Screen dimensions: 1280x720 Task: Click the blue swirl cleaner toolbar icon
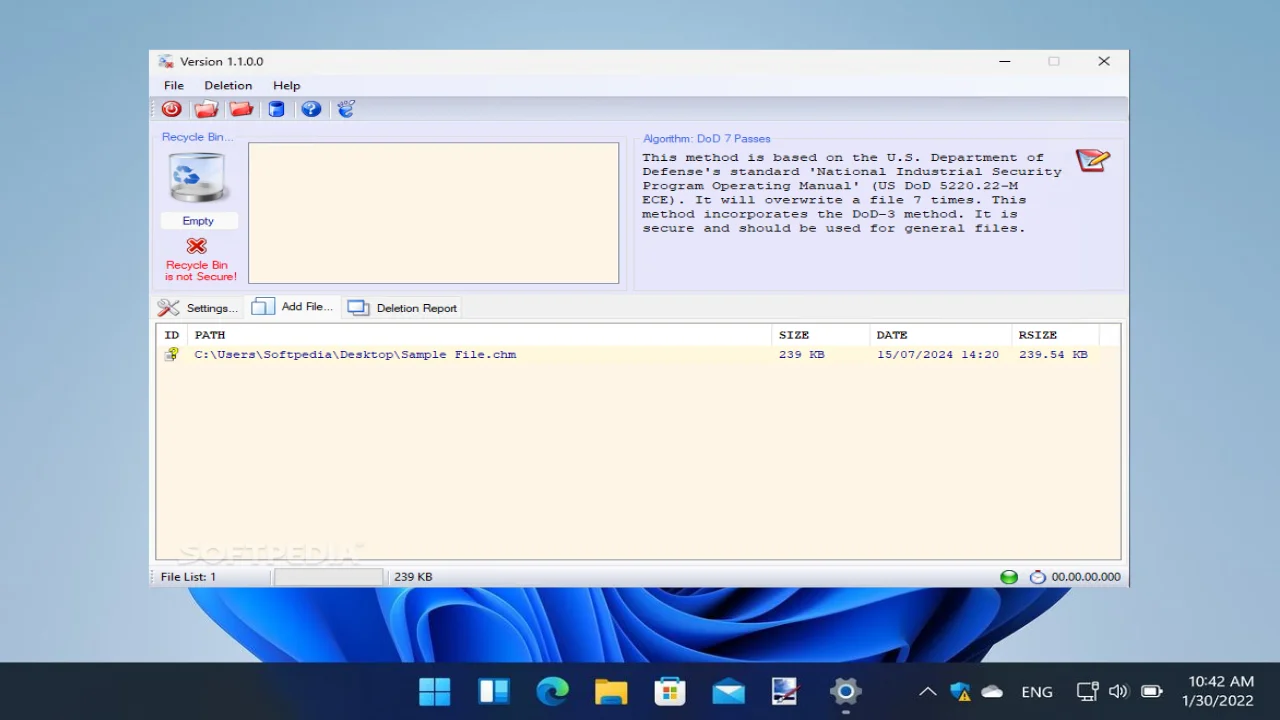pyautogui.click(x=346, y=109)
